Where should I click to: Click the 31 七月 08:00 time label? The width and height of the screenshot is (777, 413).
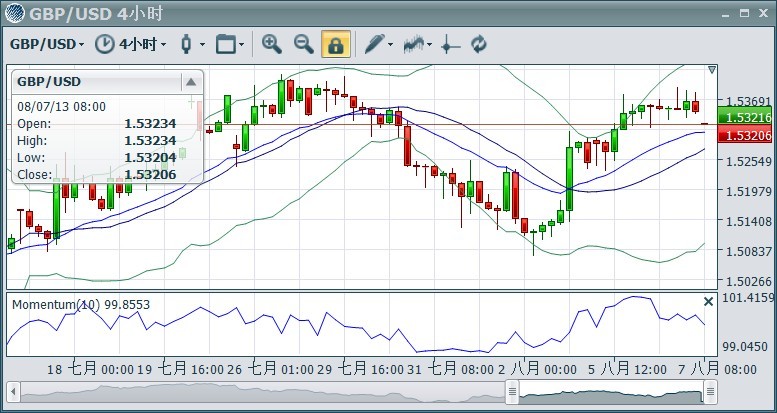click(x=451, y=369)
